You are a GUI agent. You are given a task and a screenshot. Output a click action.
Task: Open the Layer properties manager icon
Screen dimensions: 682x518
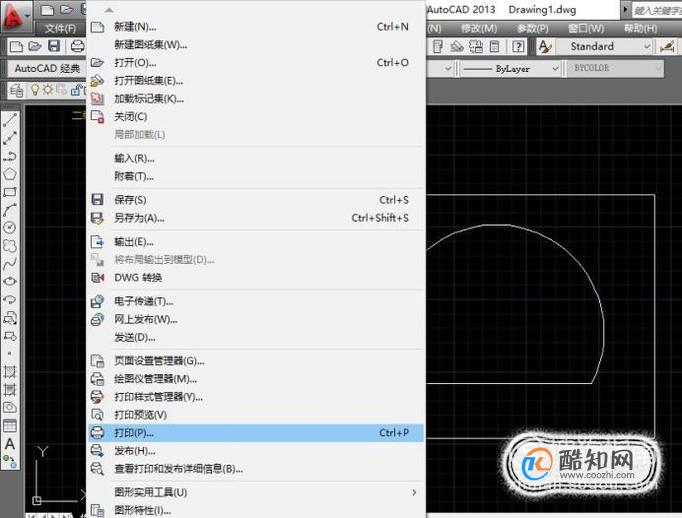pyautogui.click(x=17, y=90)
